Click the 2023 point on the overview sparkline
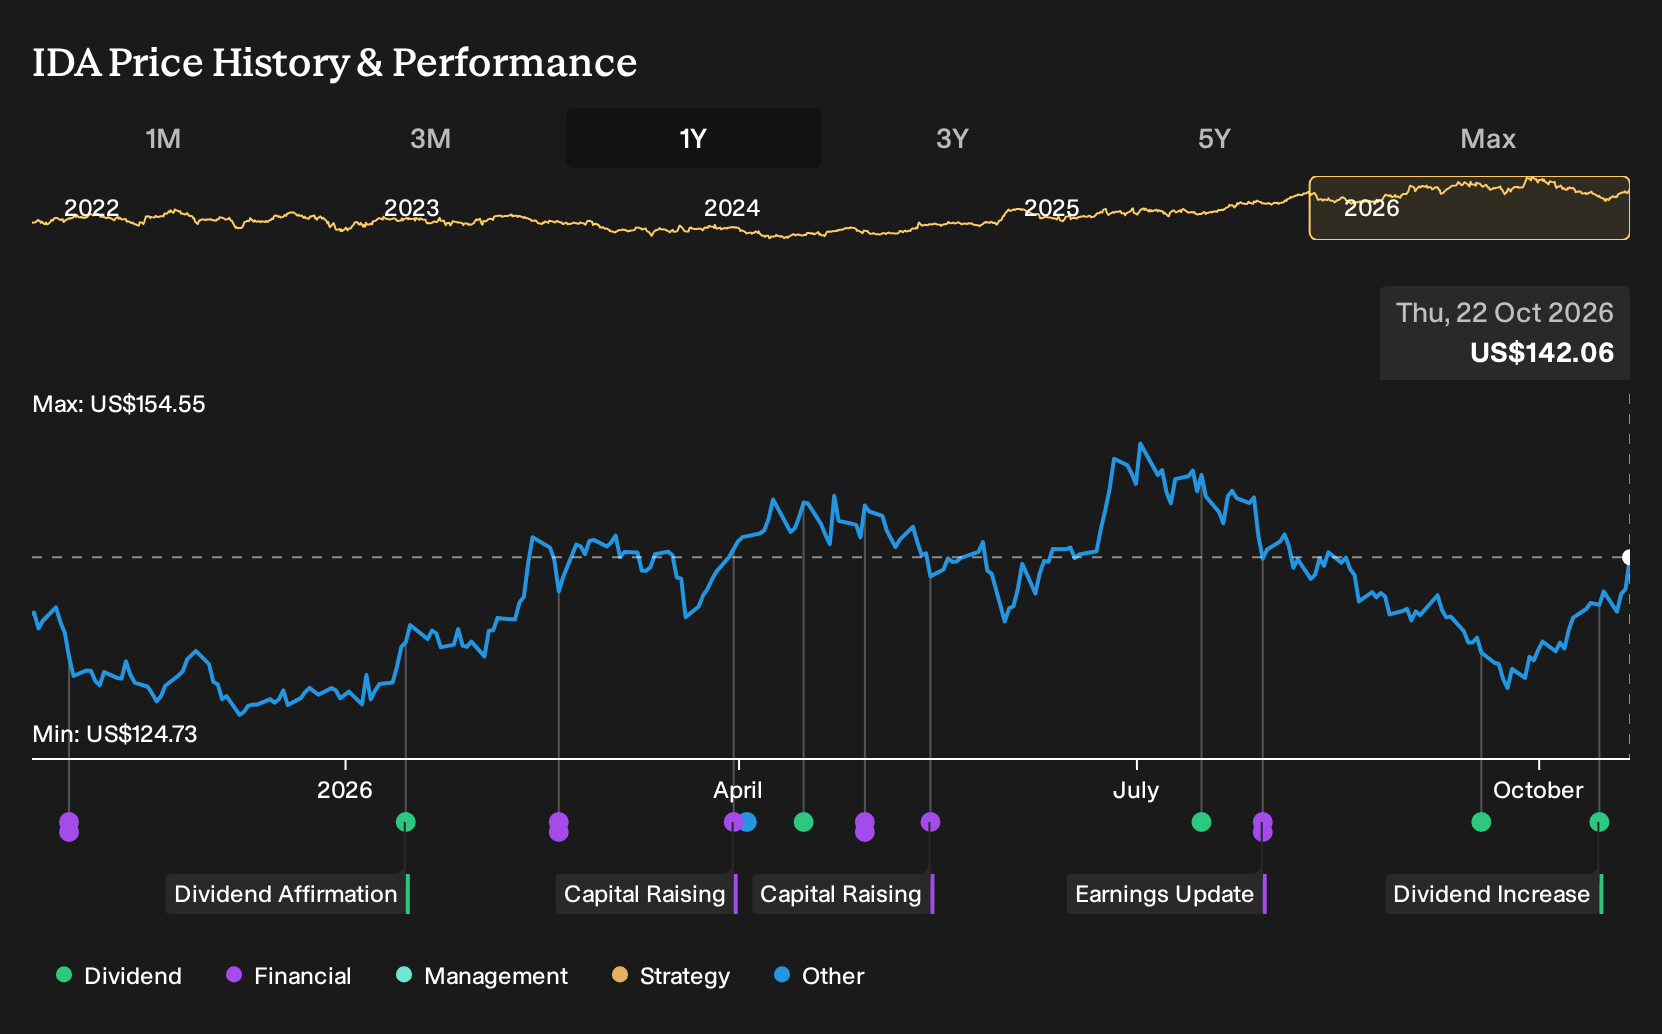1662x1034 pixels. point(411,208)
